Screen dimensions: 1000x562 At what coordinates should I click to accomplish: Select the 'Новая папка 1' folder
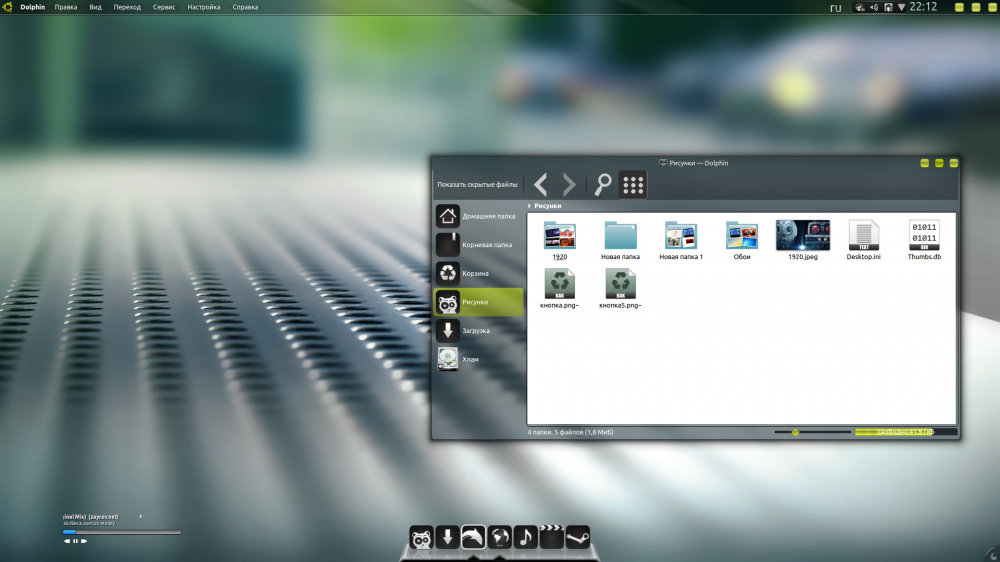(680, 240)
